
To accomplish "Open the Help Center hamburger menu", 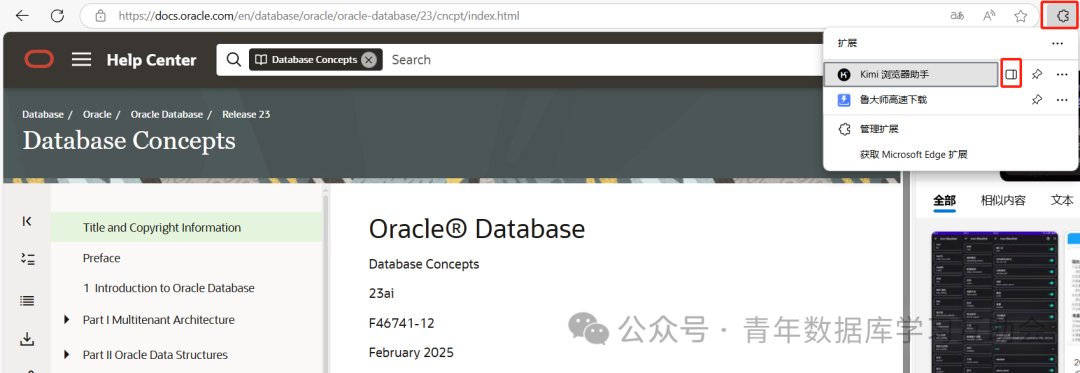I will [81, 60].
